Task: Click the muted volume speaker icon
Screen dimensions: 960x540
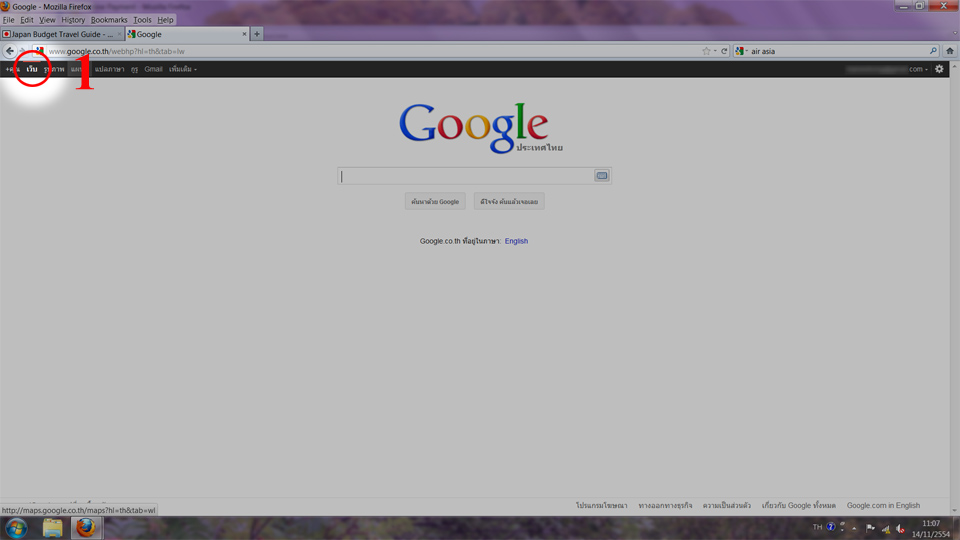Action: tap(900, 528)
